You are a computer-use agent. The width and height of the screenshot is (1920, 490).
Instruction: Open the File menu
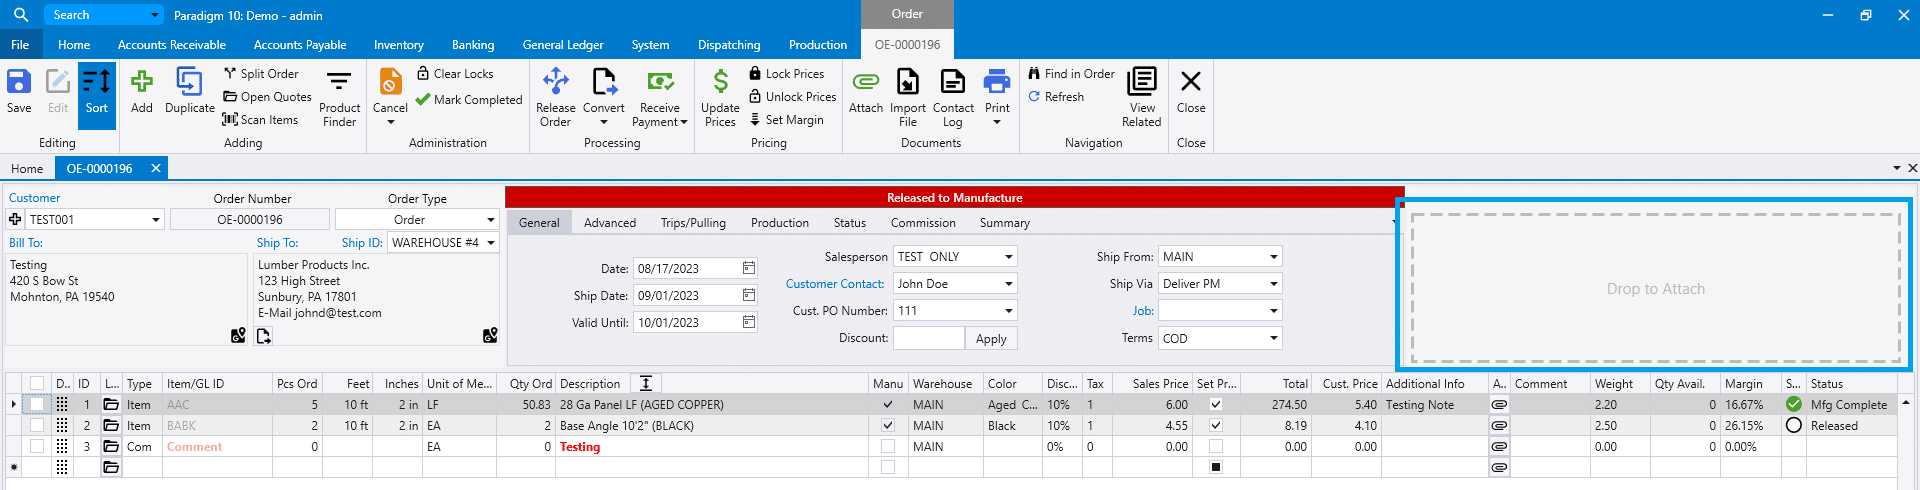pyautogui.click(x=20, y=45)
